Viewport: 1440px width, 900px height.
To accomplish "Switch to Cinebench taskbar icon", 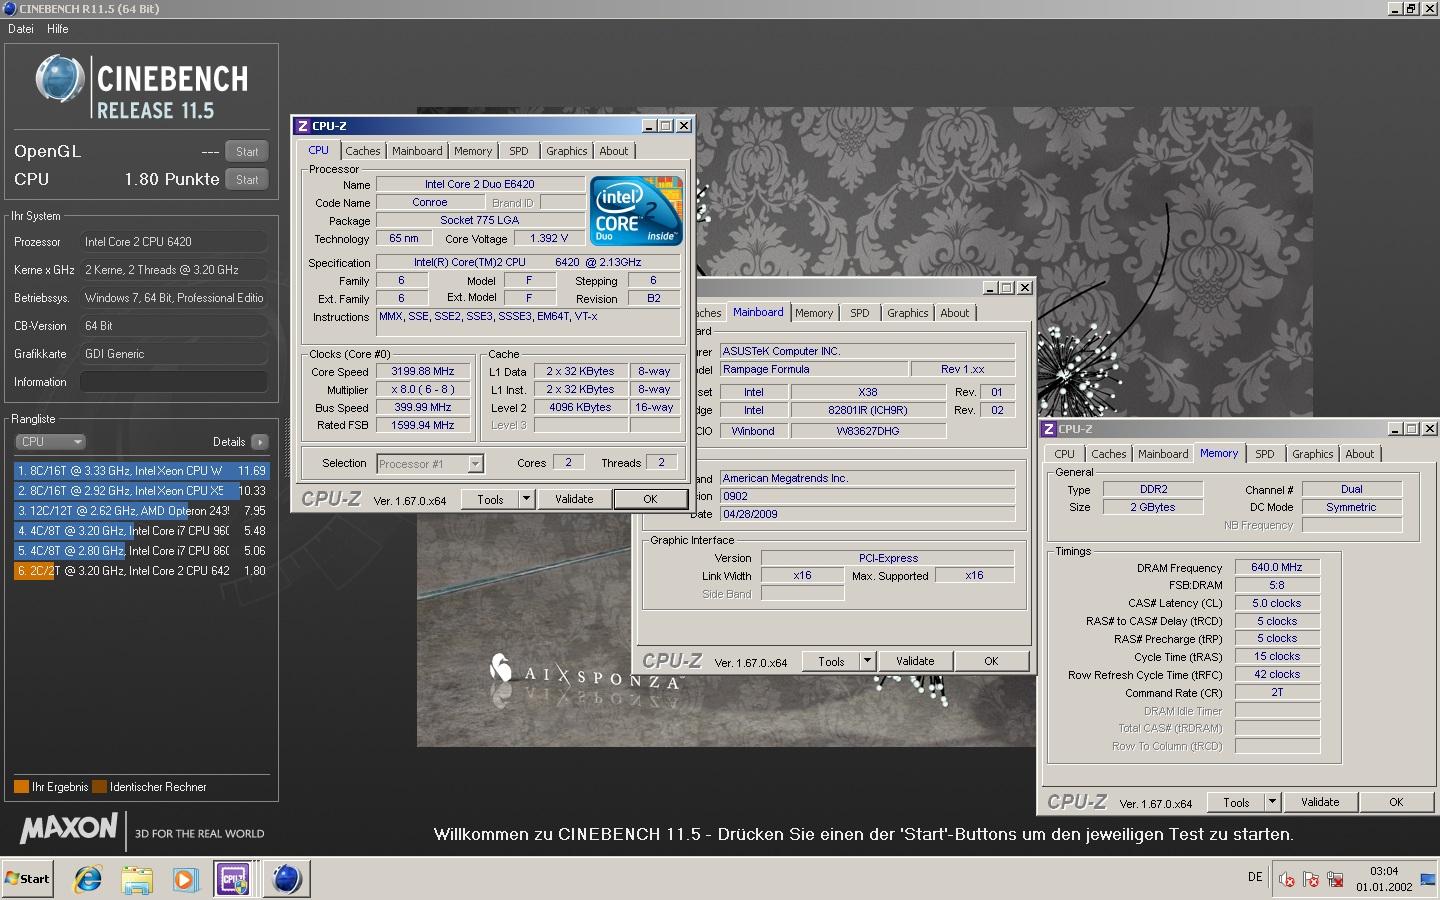I will tap(286, 879).
